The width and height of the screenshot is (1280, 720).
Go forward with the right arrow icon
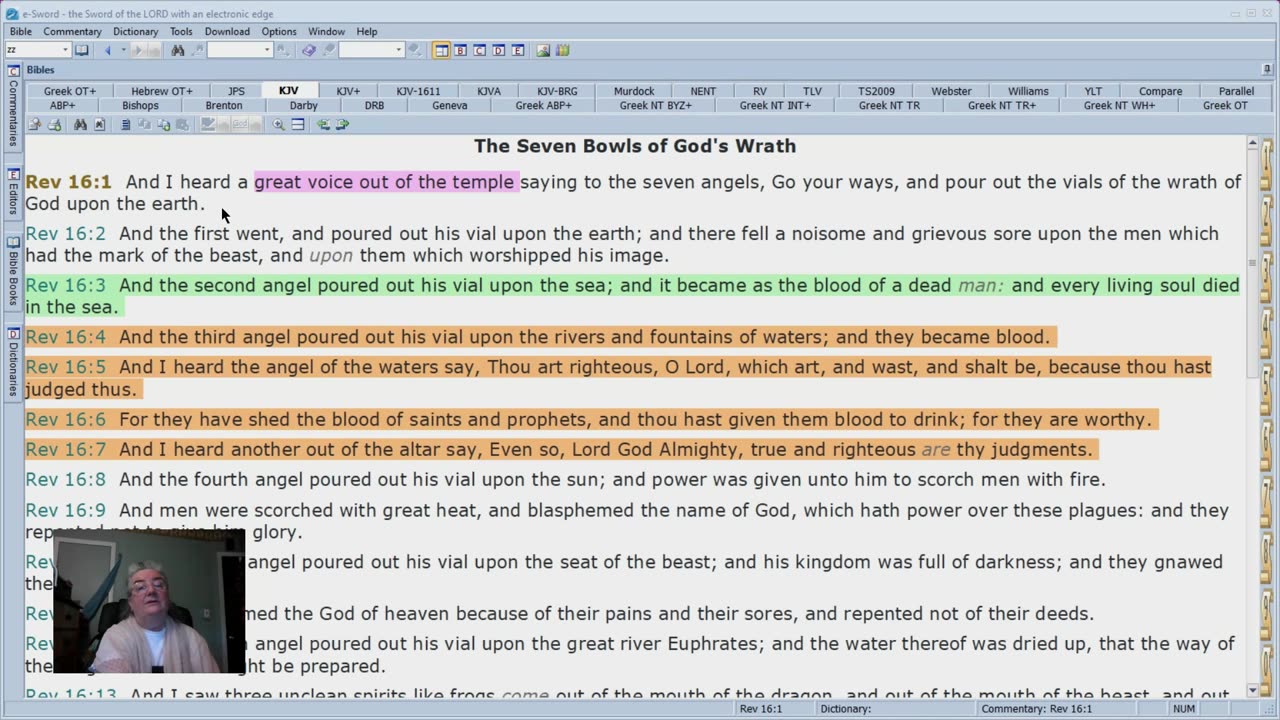coord(139,50)
